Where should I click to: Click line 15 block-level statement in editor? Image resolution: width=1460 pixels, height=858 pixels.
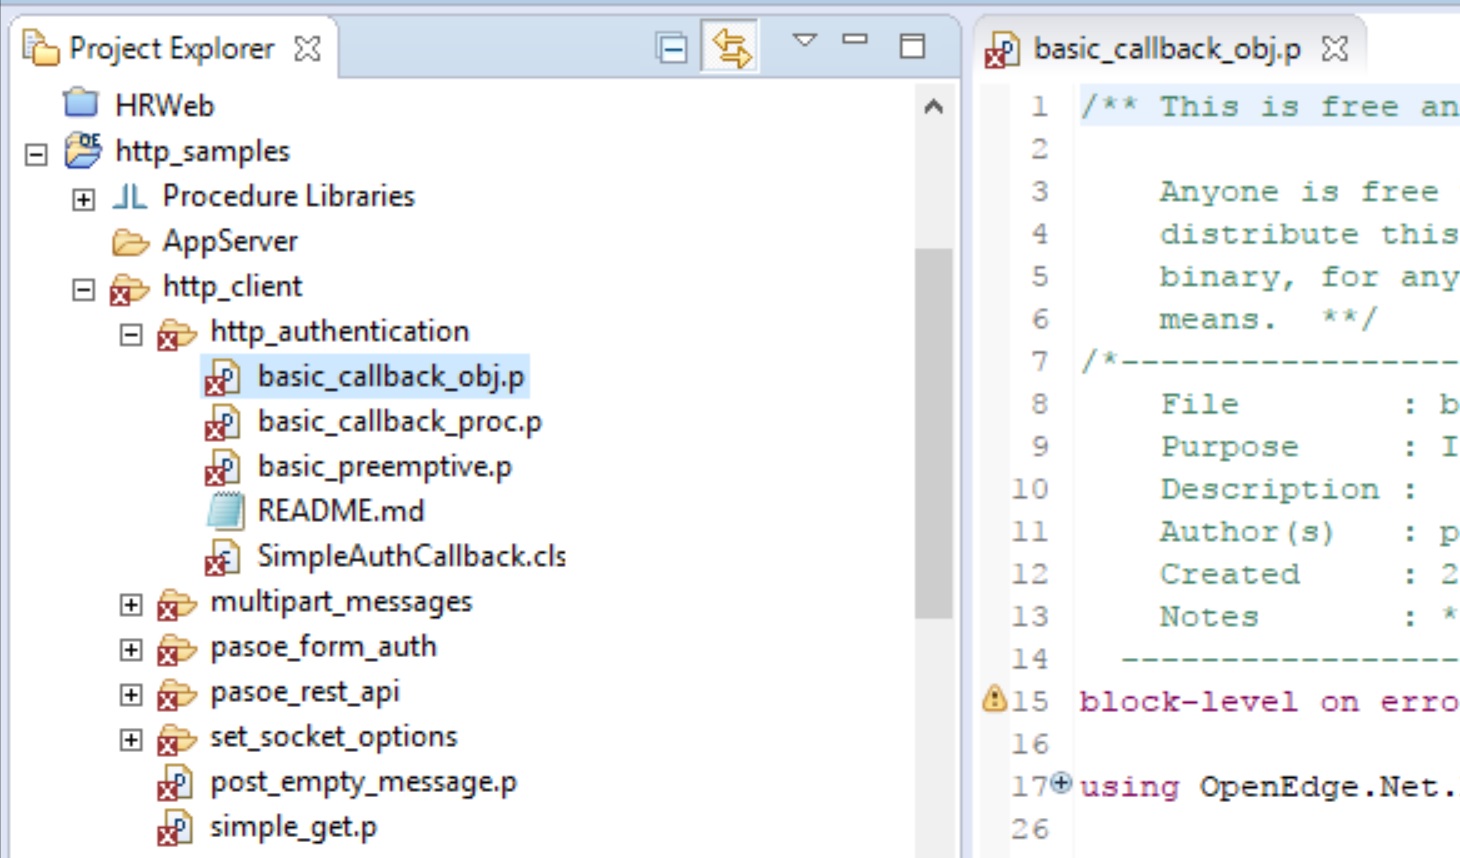(x=1269, y=702)
